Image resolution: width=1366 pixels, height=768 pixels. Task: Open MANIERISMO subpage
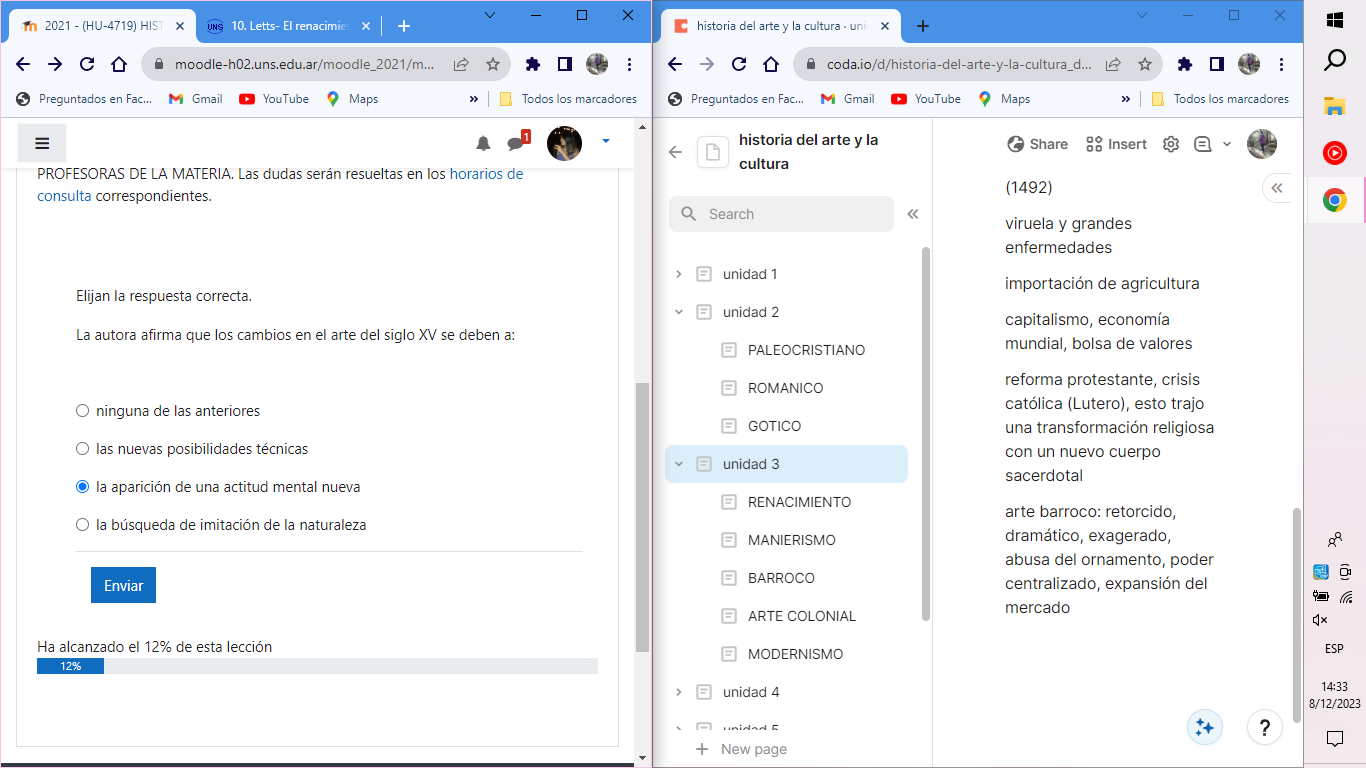coord(791,540)
